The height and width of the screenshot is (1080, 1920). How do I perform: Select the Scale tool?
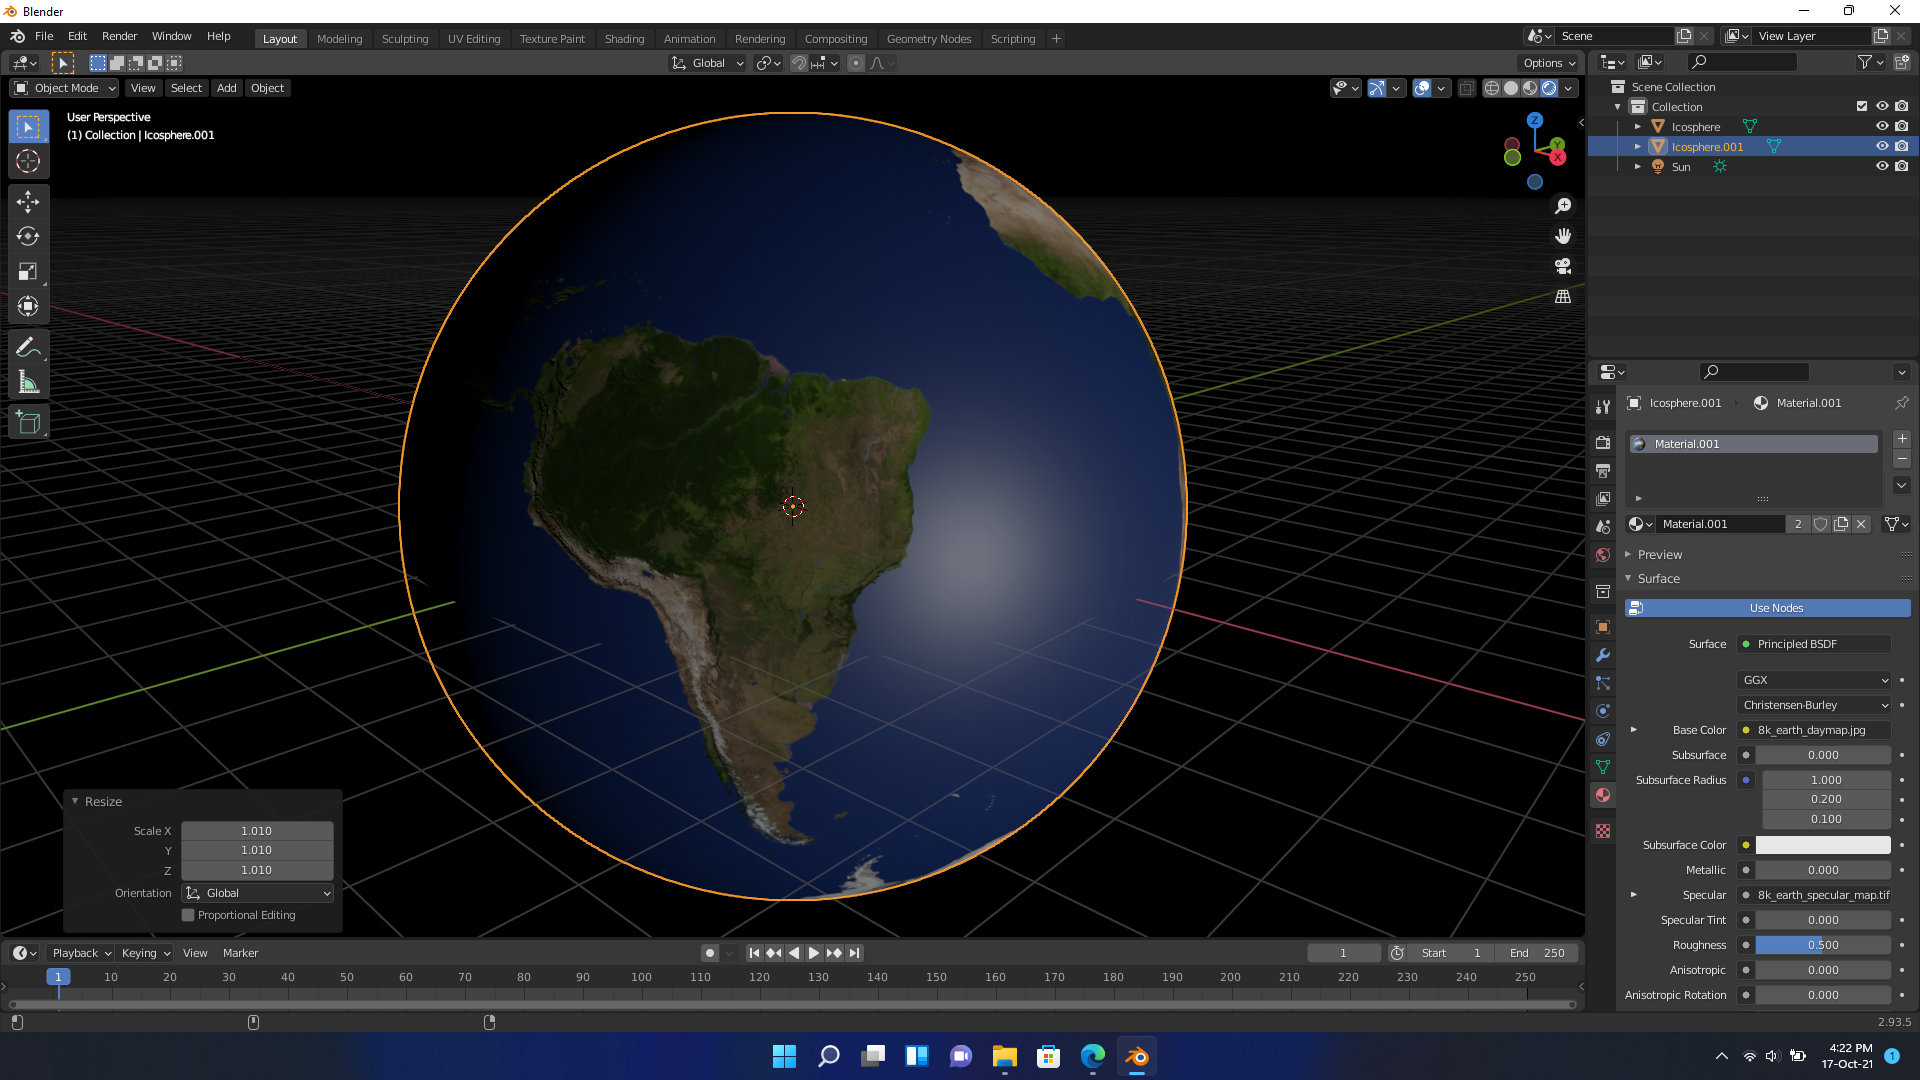click(x=28, y=271)
